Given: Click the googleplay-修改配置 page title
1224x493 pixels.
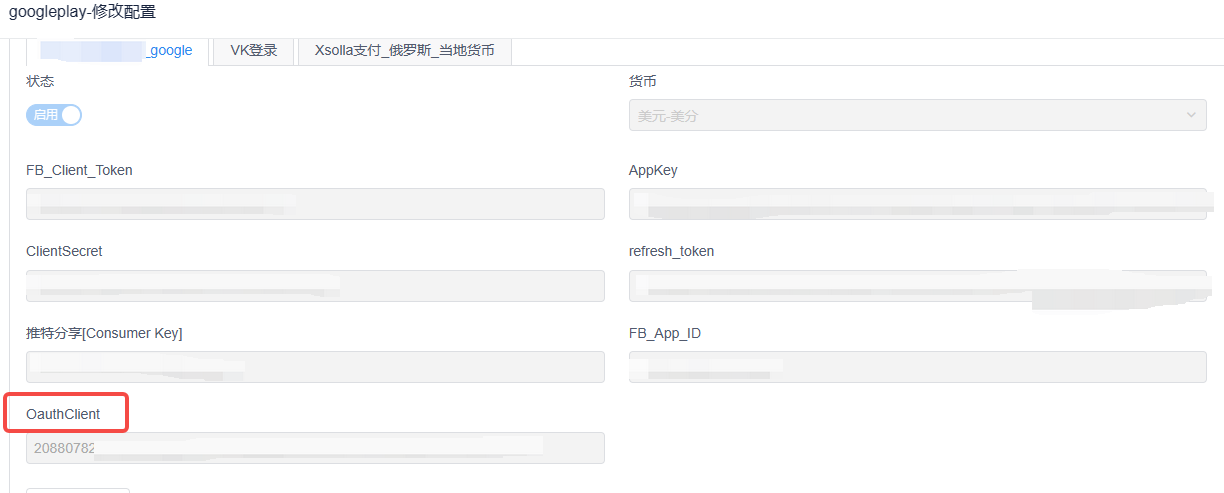Looking at the screenshot, I should click(82, 13).
